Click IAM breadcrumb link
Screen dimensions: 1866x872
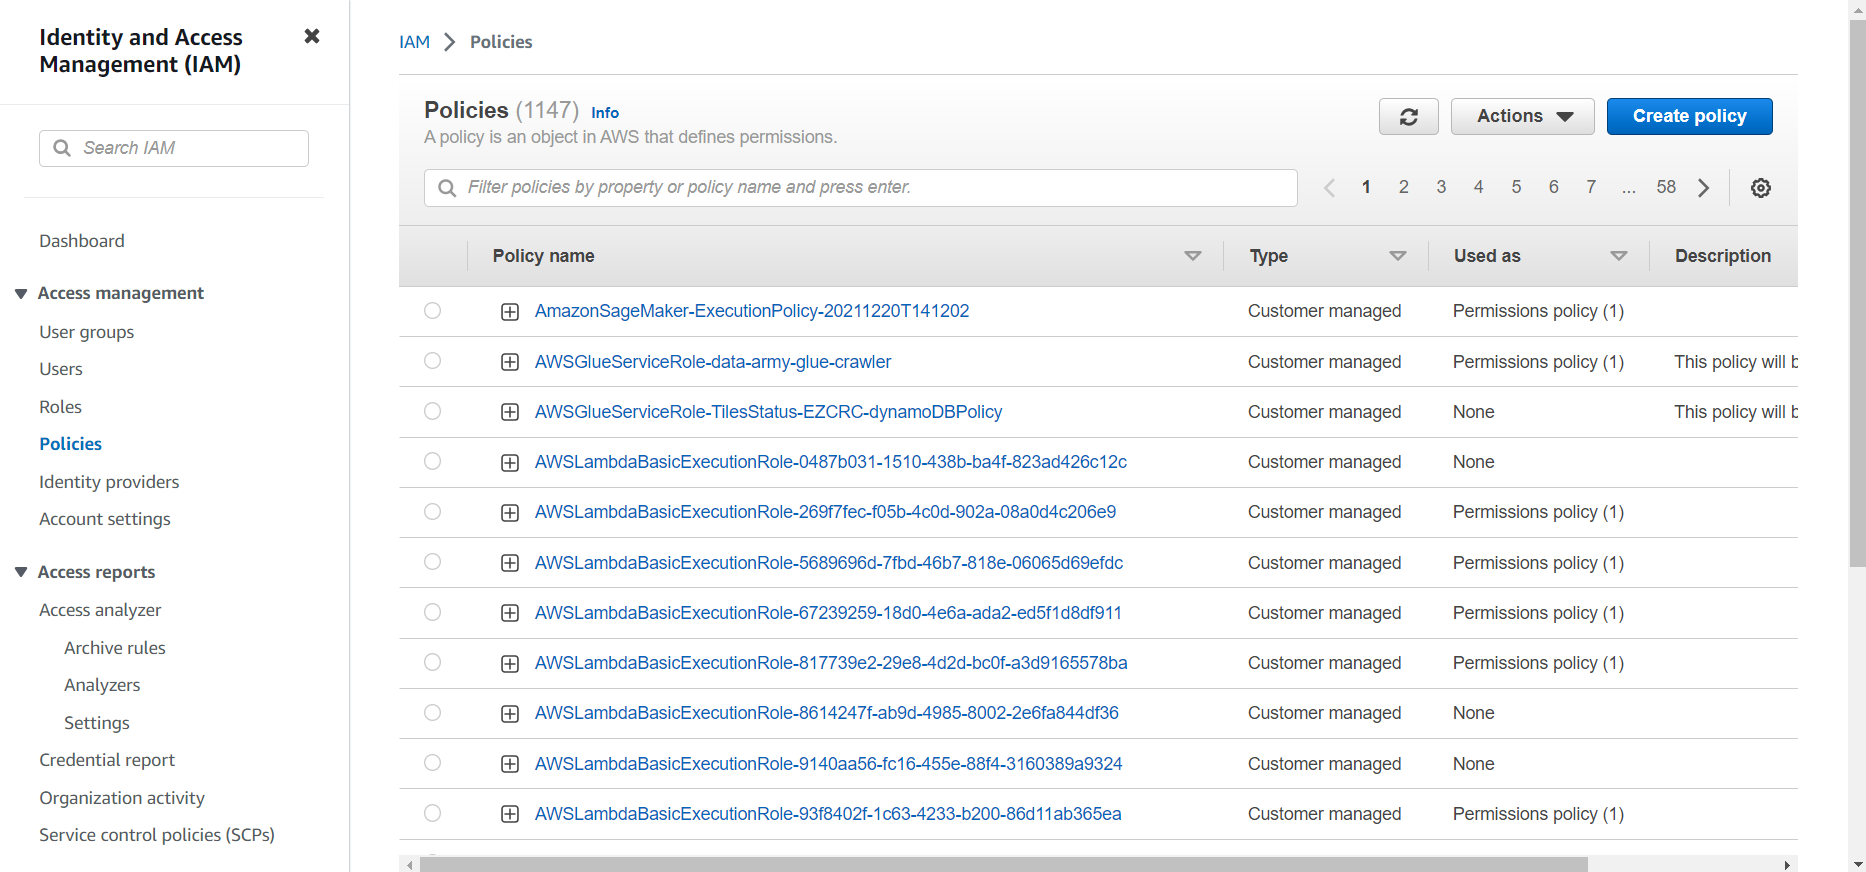coord(414,42)
